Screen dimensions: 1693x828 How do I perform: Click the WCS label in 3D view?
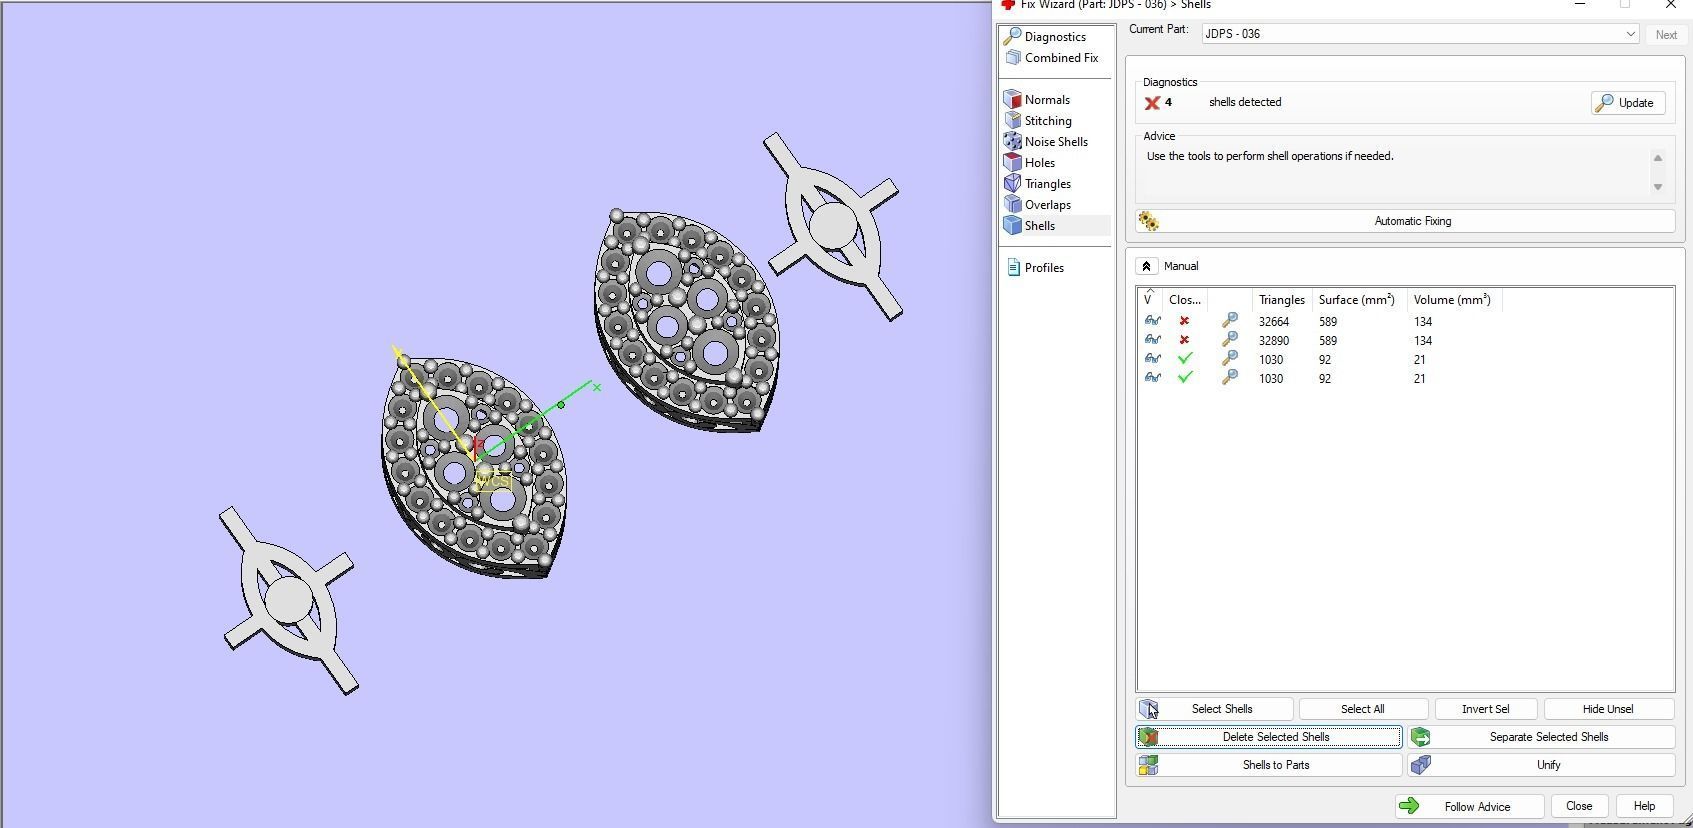coord(495,482)
